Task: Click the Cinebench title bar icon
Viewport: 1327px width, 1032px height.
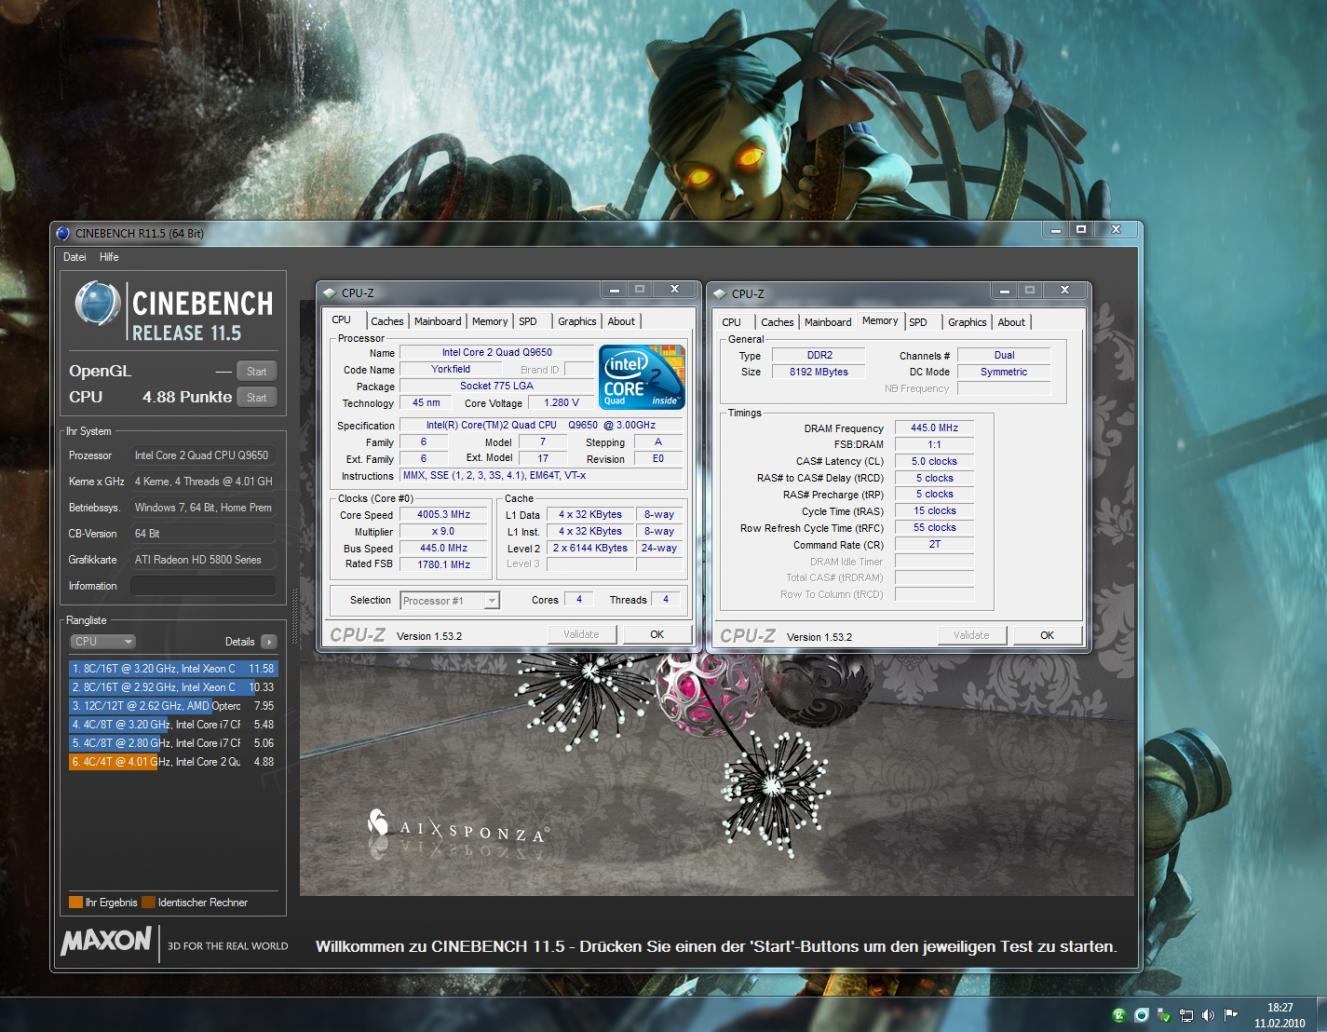Action: tap(64, 233)
